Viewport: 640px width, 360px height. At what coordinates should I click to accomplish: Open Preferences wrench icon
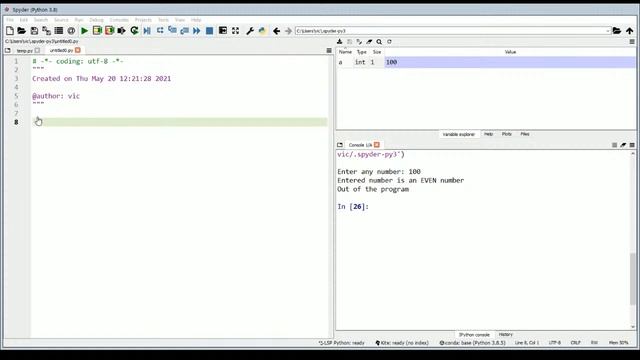[250, 31]
